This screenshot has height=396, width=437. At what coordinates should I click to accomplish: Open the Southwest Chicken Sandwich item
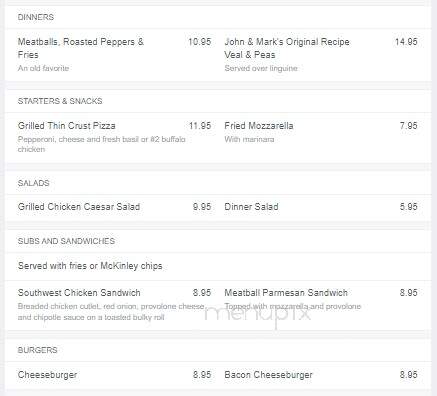click(79, 293)
